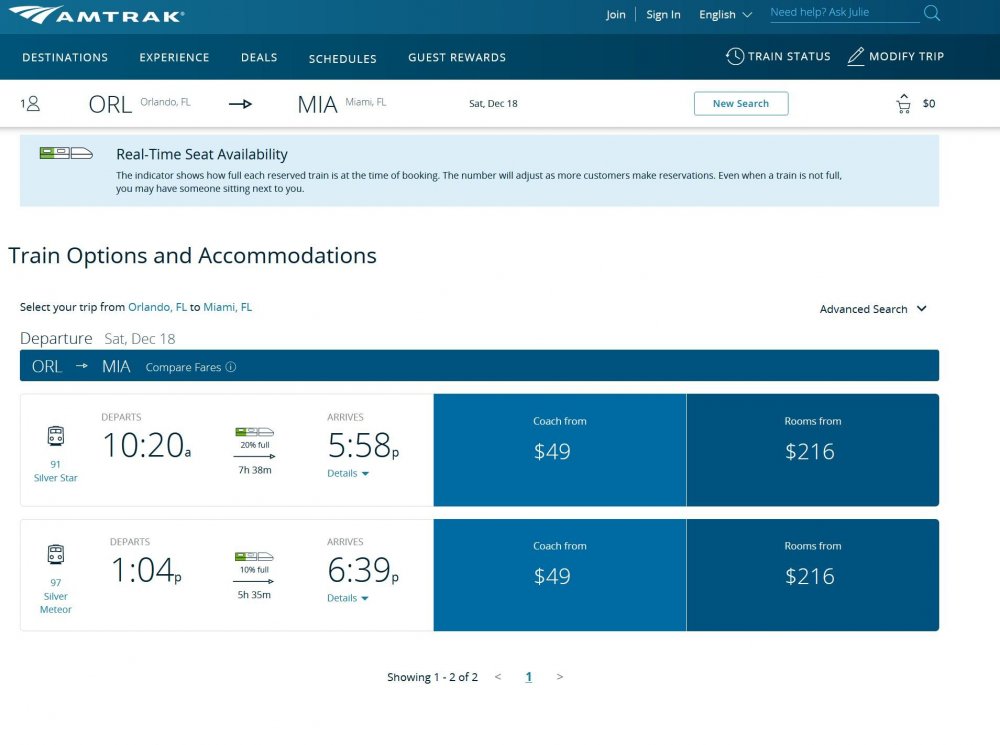The height and width of the screenshot is (745, 1000).
Task: Click the Modify Trip pencil icon
Action: coord(855,56)
